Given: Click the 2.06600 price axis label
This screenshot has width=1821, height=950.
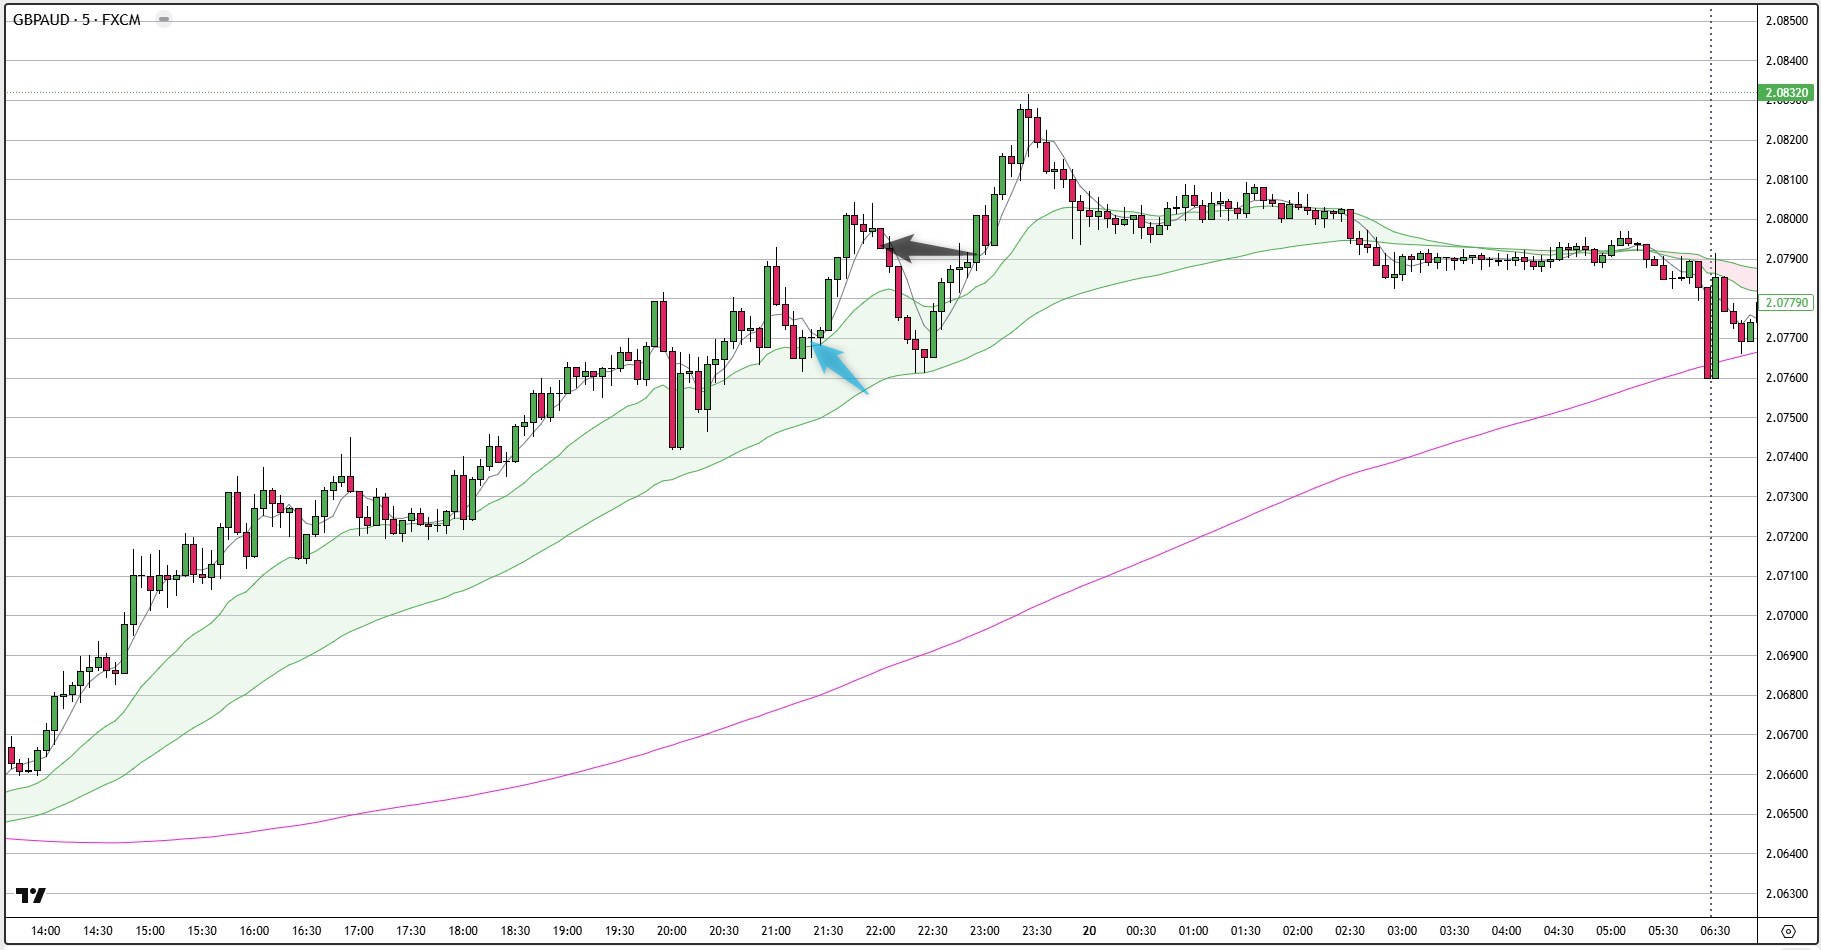Looking at the screenshot, I should [1786, 775].
